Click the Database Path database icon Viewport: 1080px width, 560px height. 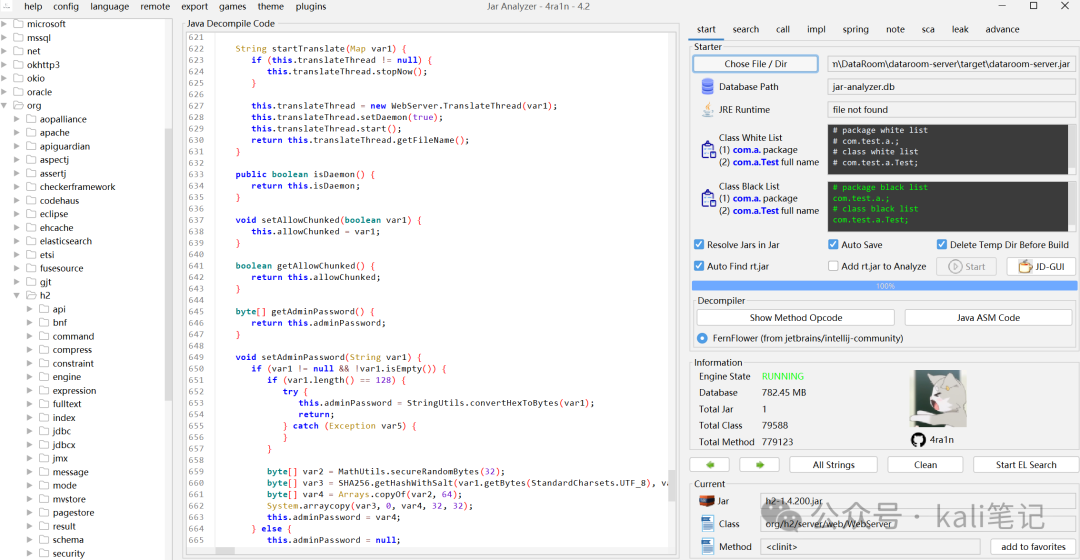tap(707, 87)
